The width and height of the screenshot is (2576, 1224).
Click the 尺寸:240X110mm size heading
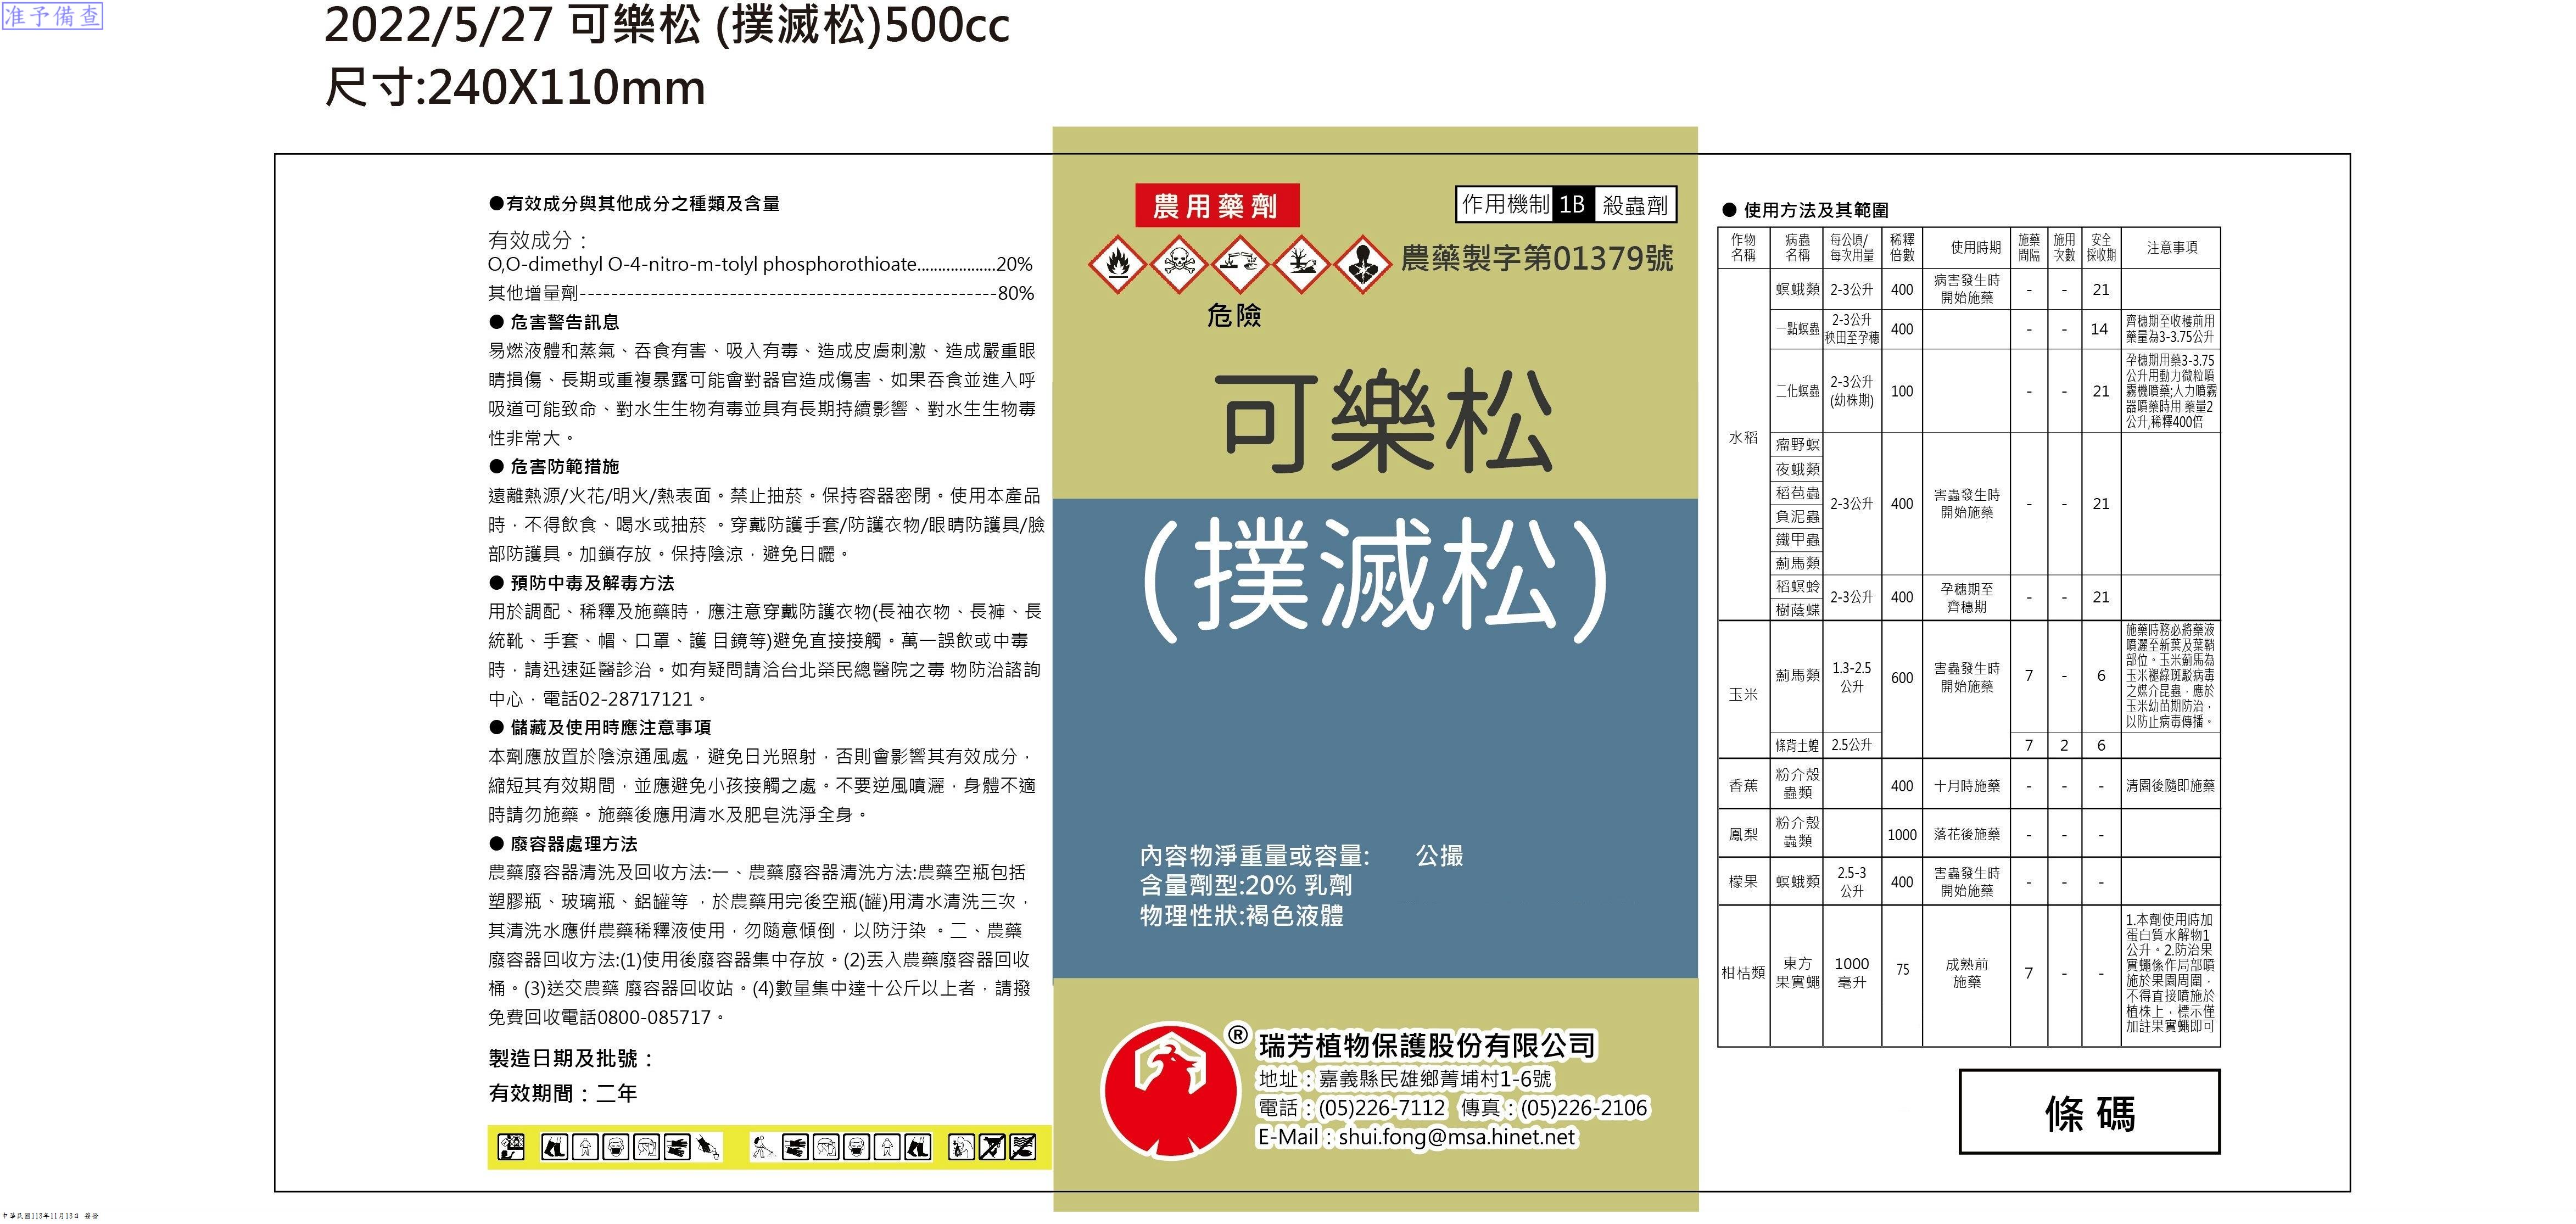[515, 88]
